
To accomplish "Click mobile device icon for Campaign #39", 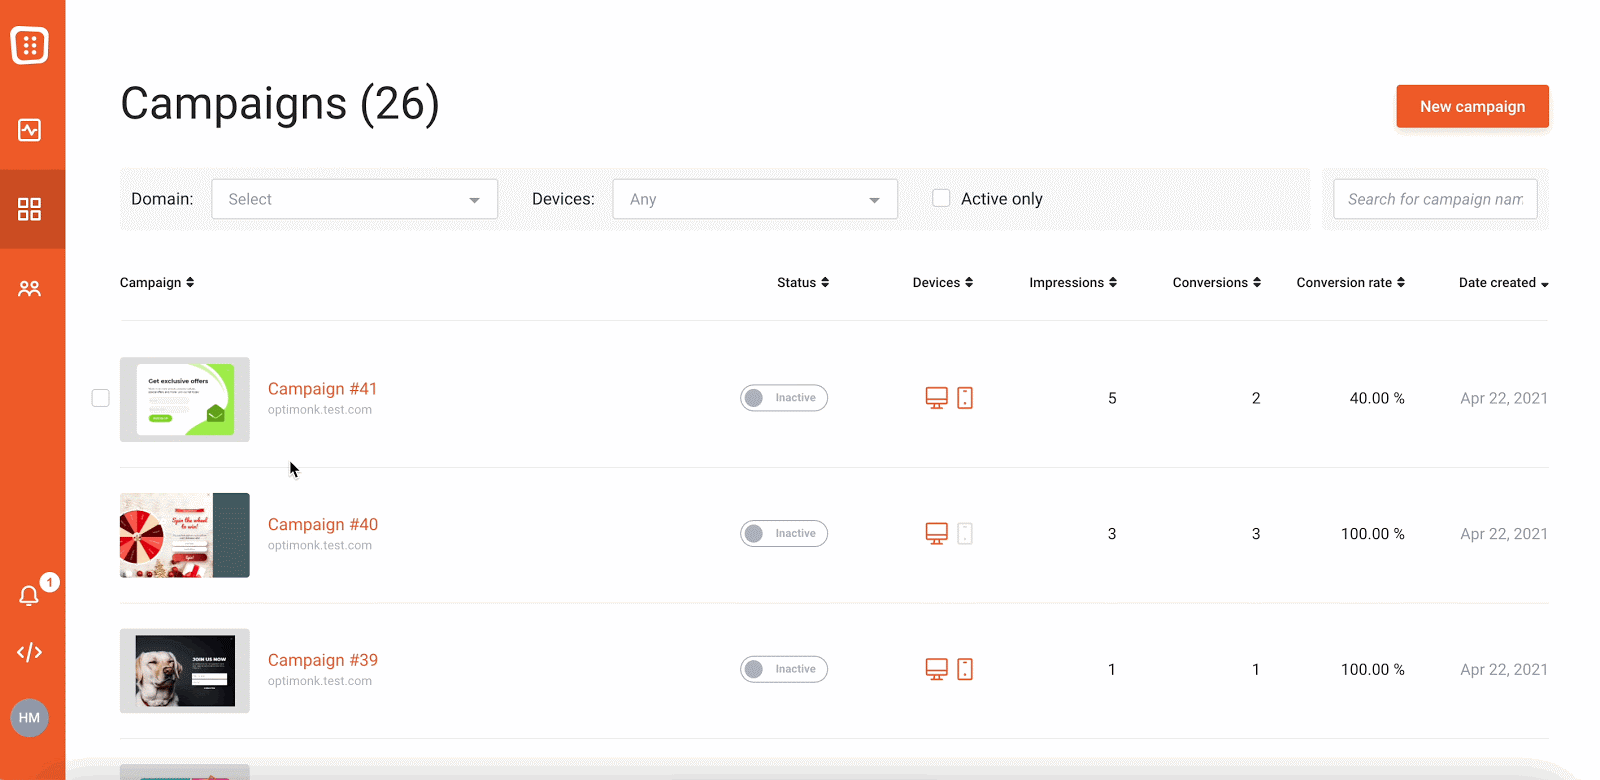I will coord(965,669).
